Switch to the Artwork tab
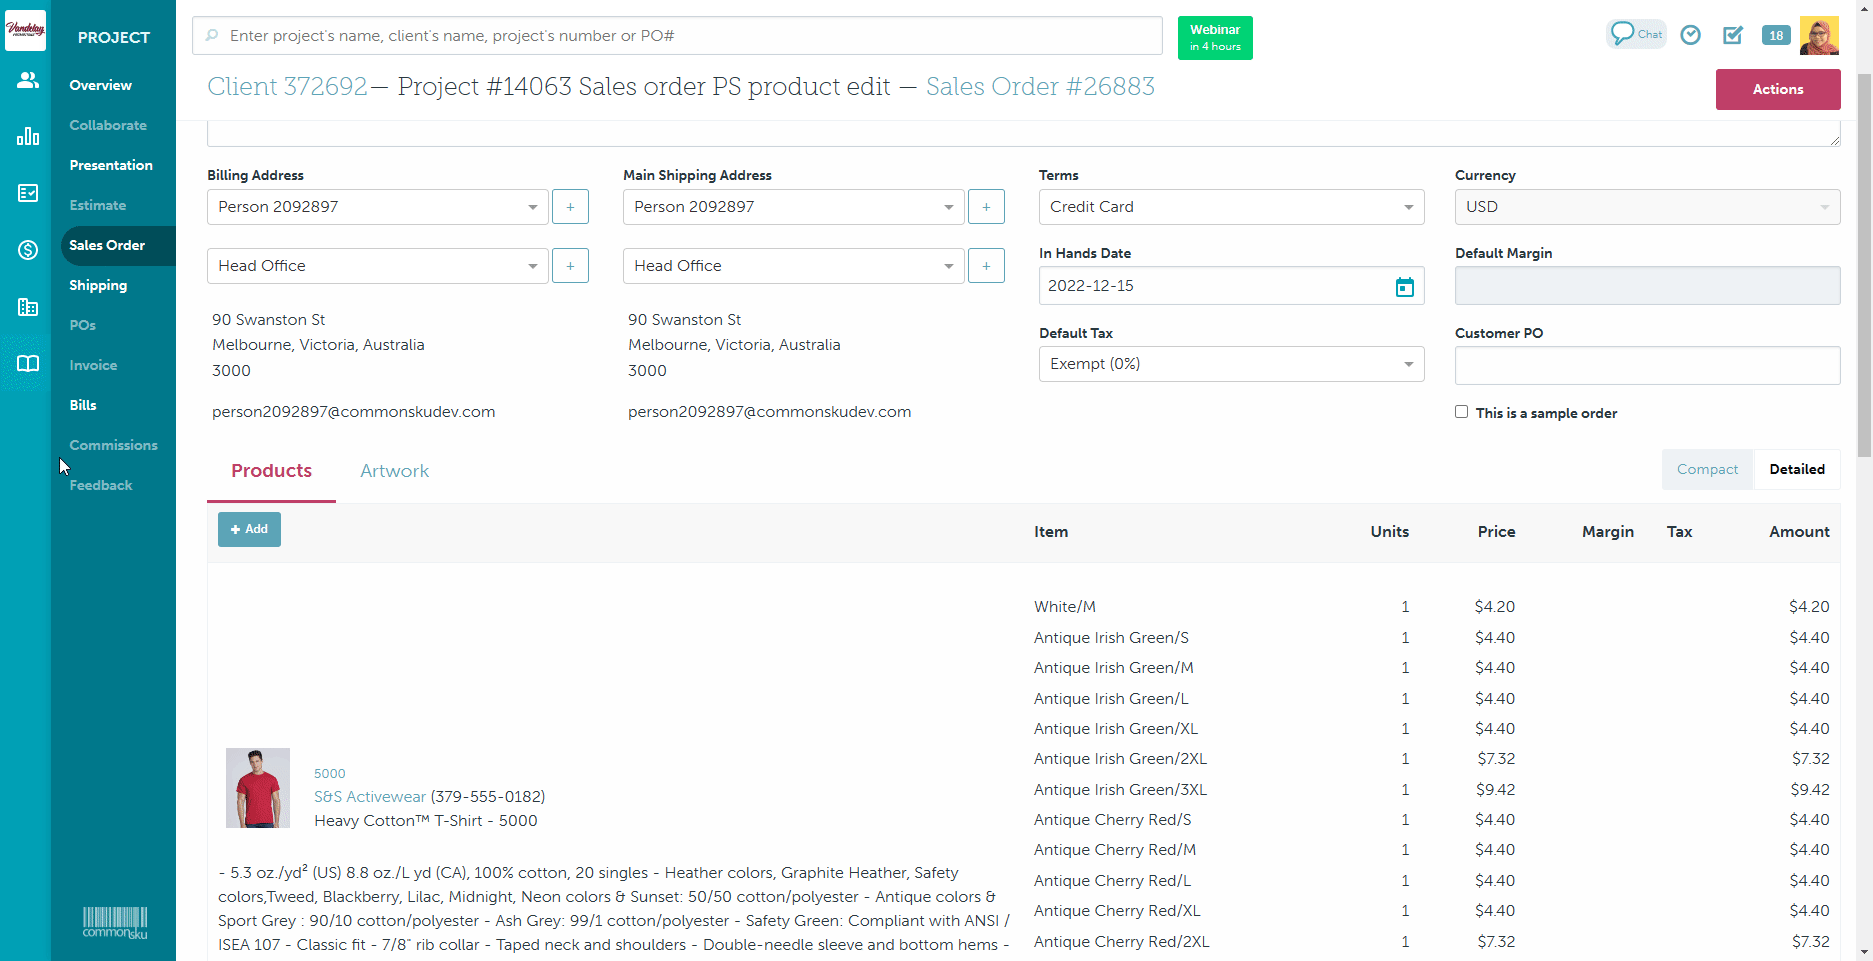This screenshot has height=961, width=1873. click(x=394, y=470)
